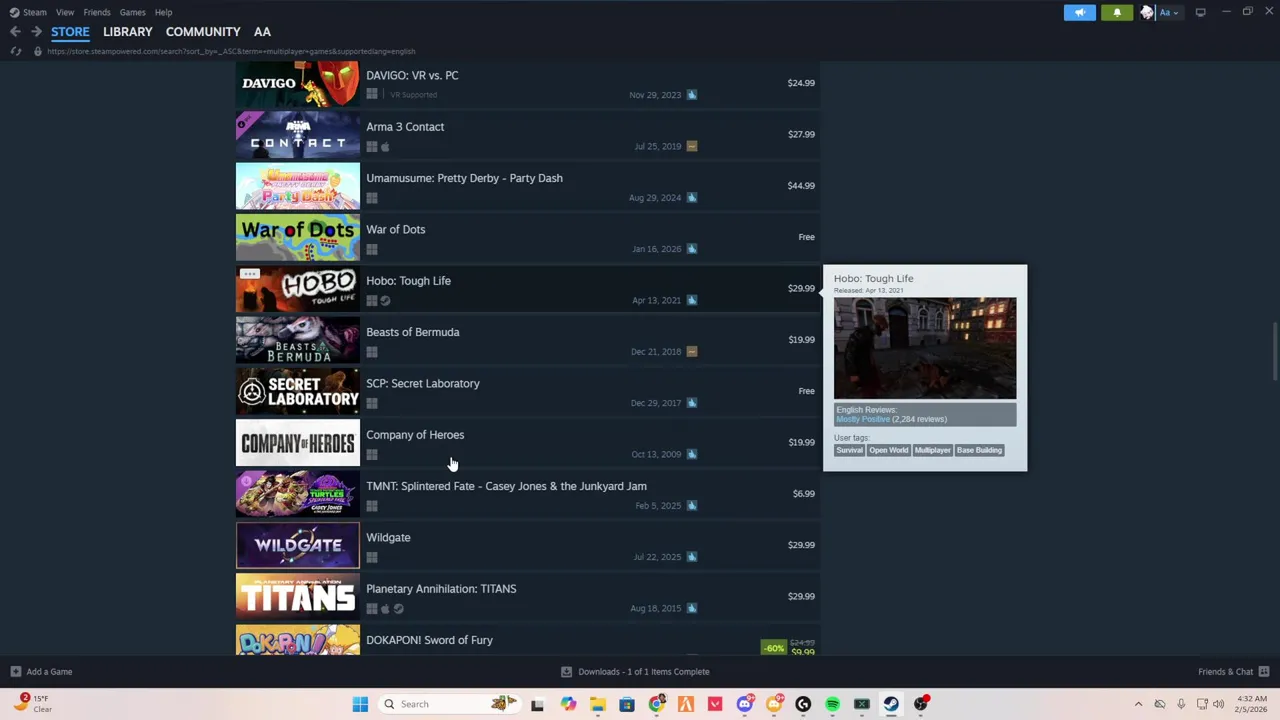
Task: Click the Arma 3 Contact mixed review icon
Action: (692, 146)
